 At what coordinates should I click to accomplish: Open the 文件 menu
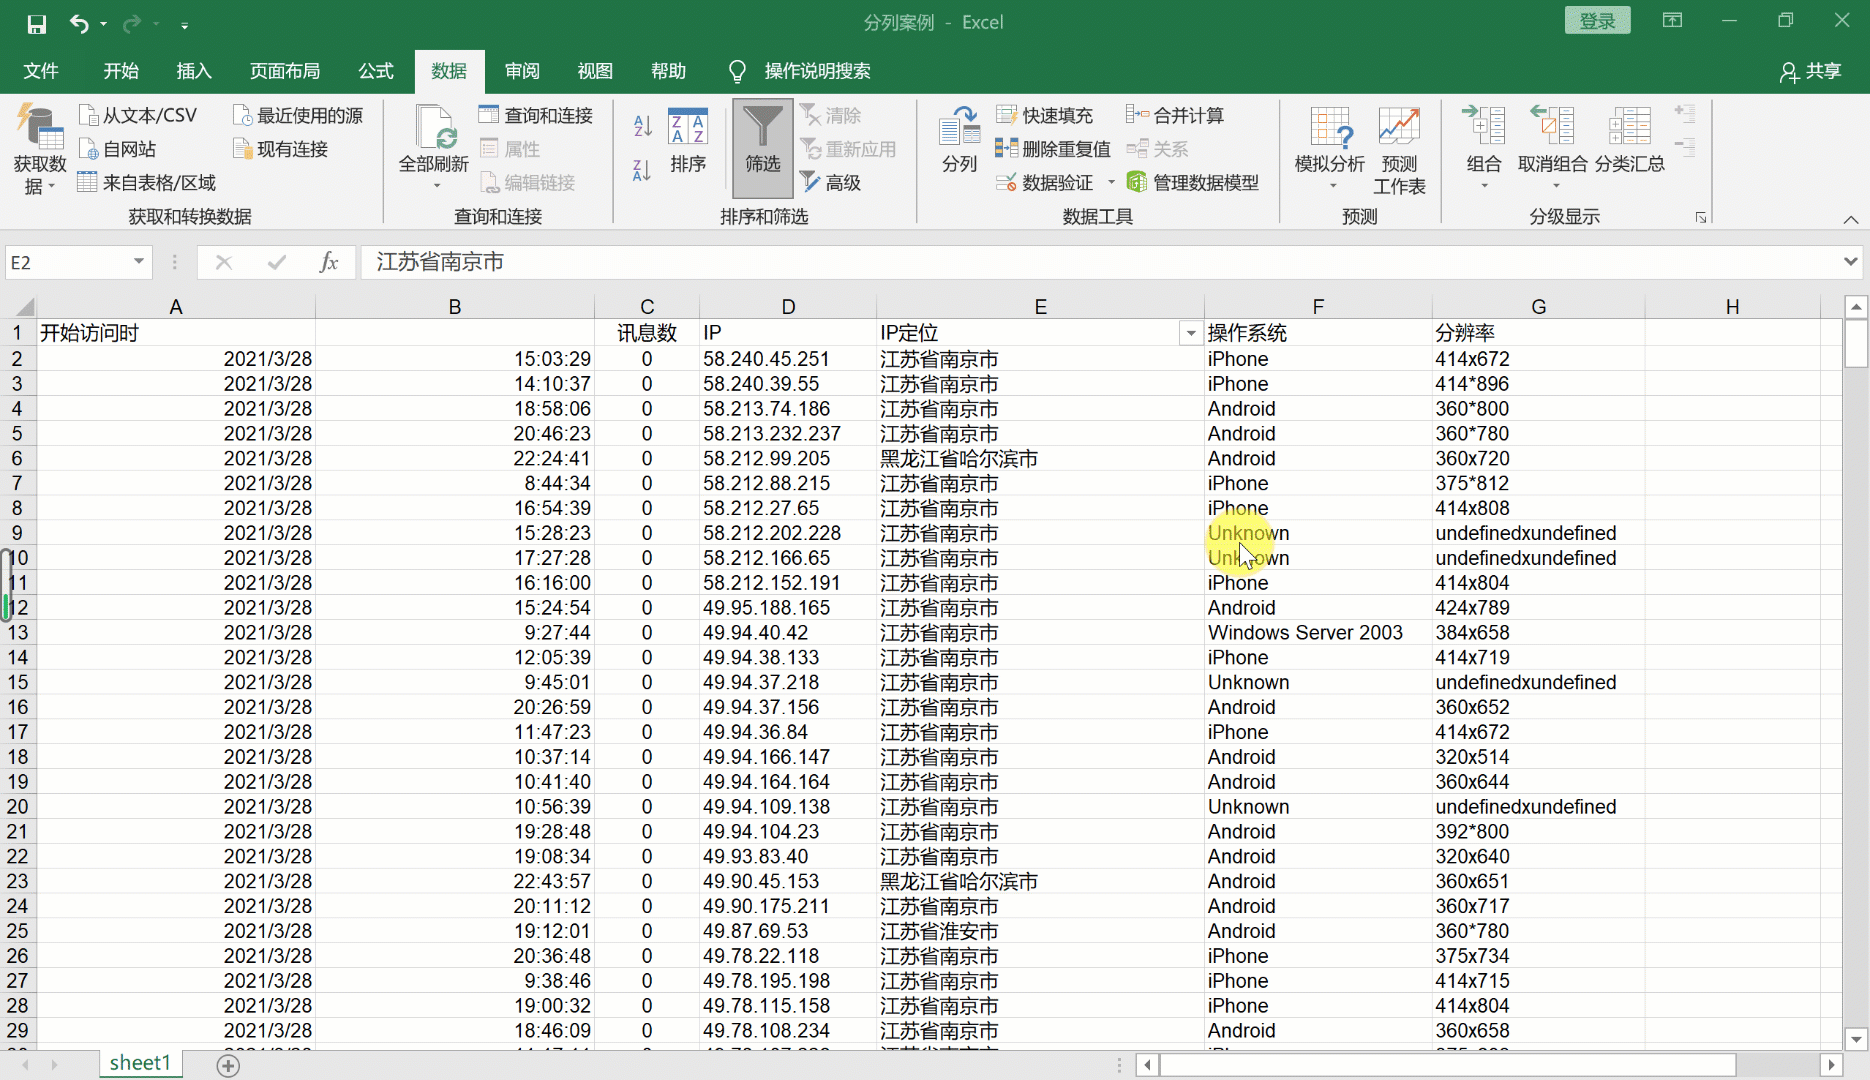coord(41,71)
